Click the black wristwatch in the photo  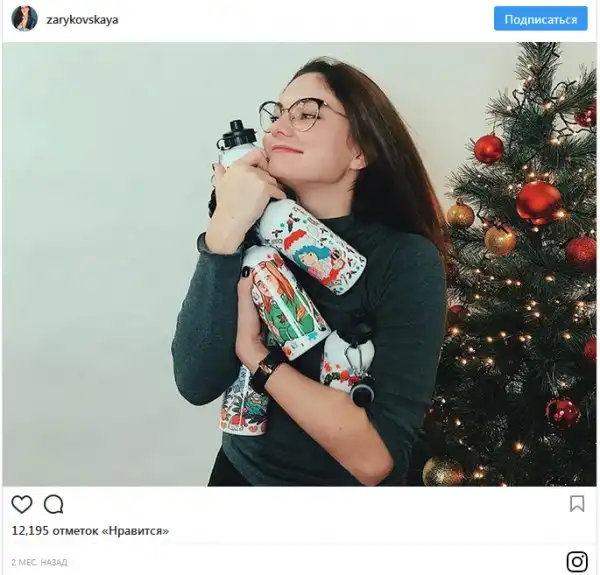[268, 371]
